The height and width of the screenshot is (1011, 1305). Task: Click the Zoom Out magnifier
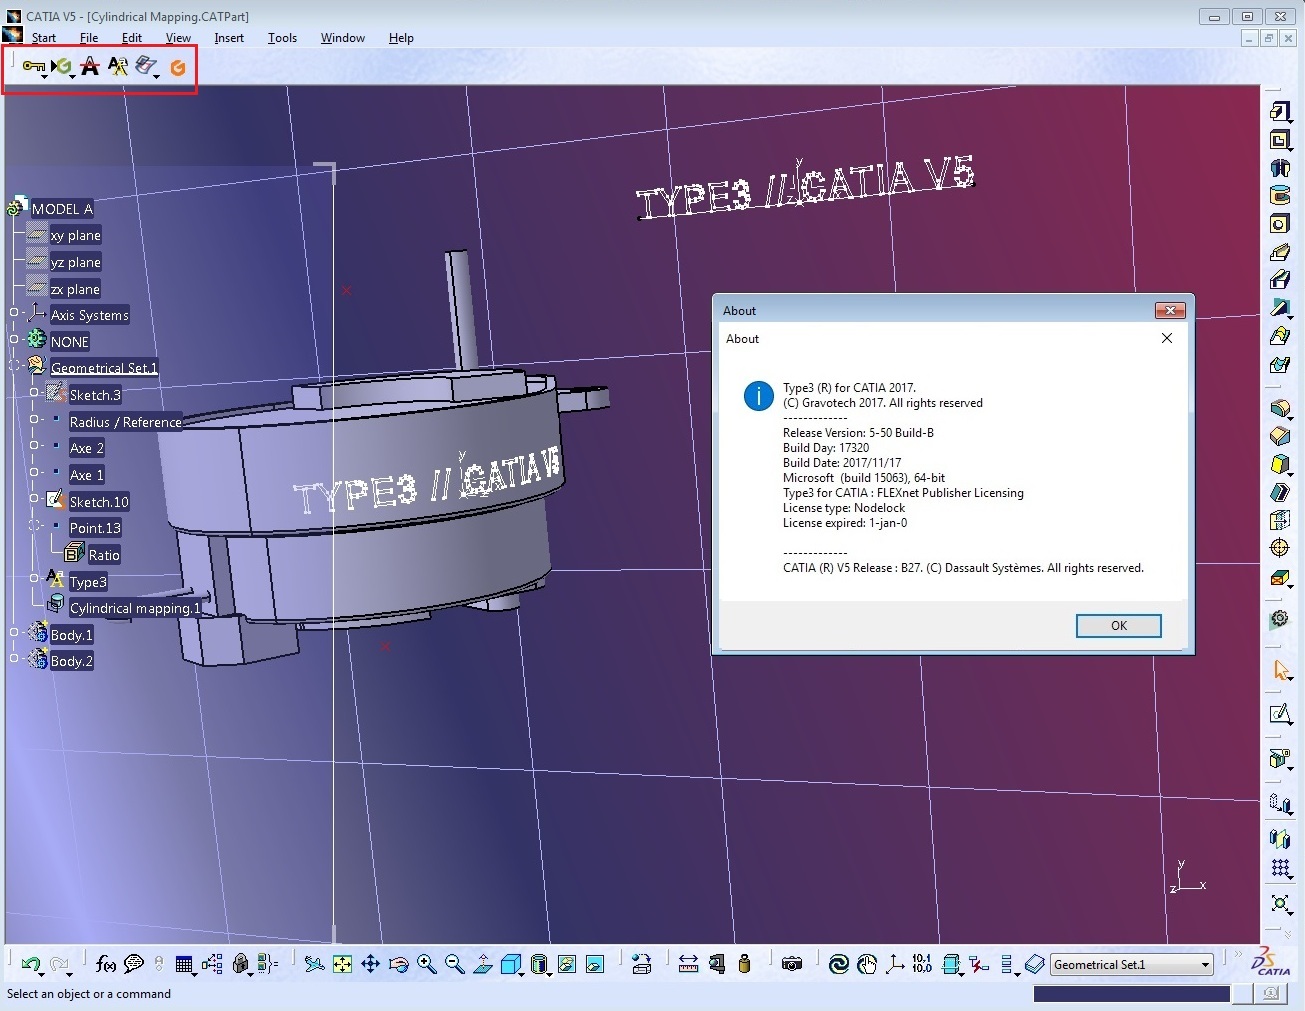[455, 964]
